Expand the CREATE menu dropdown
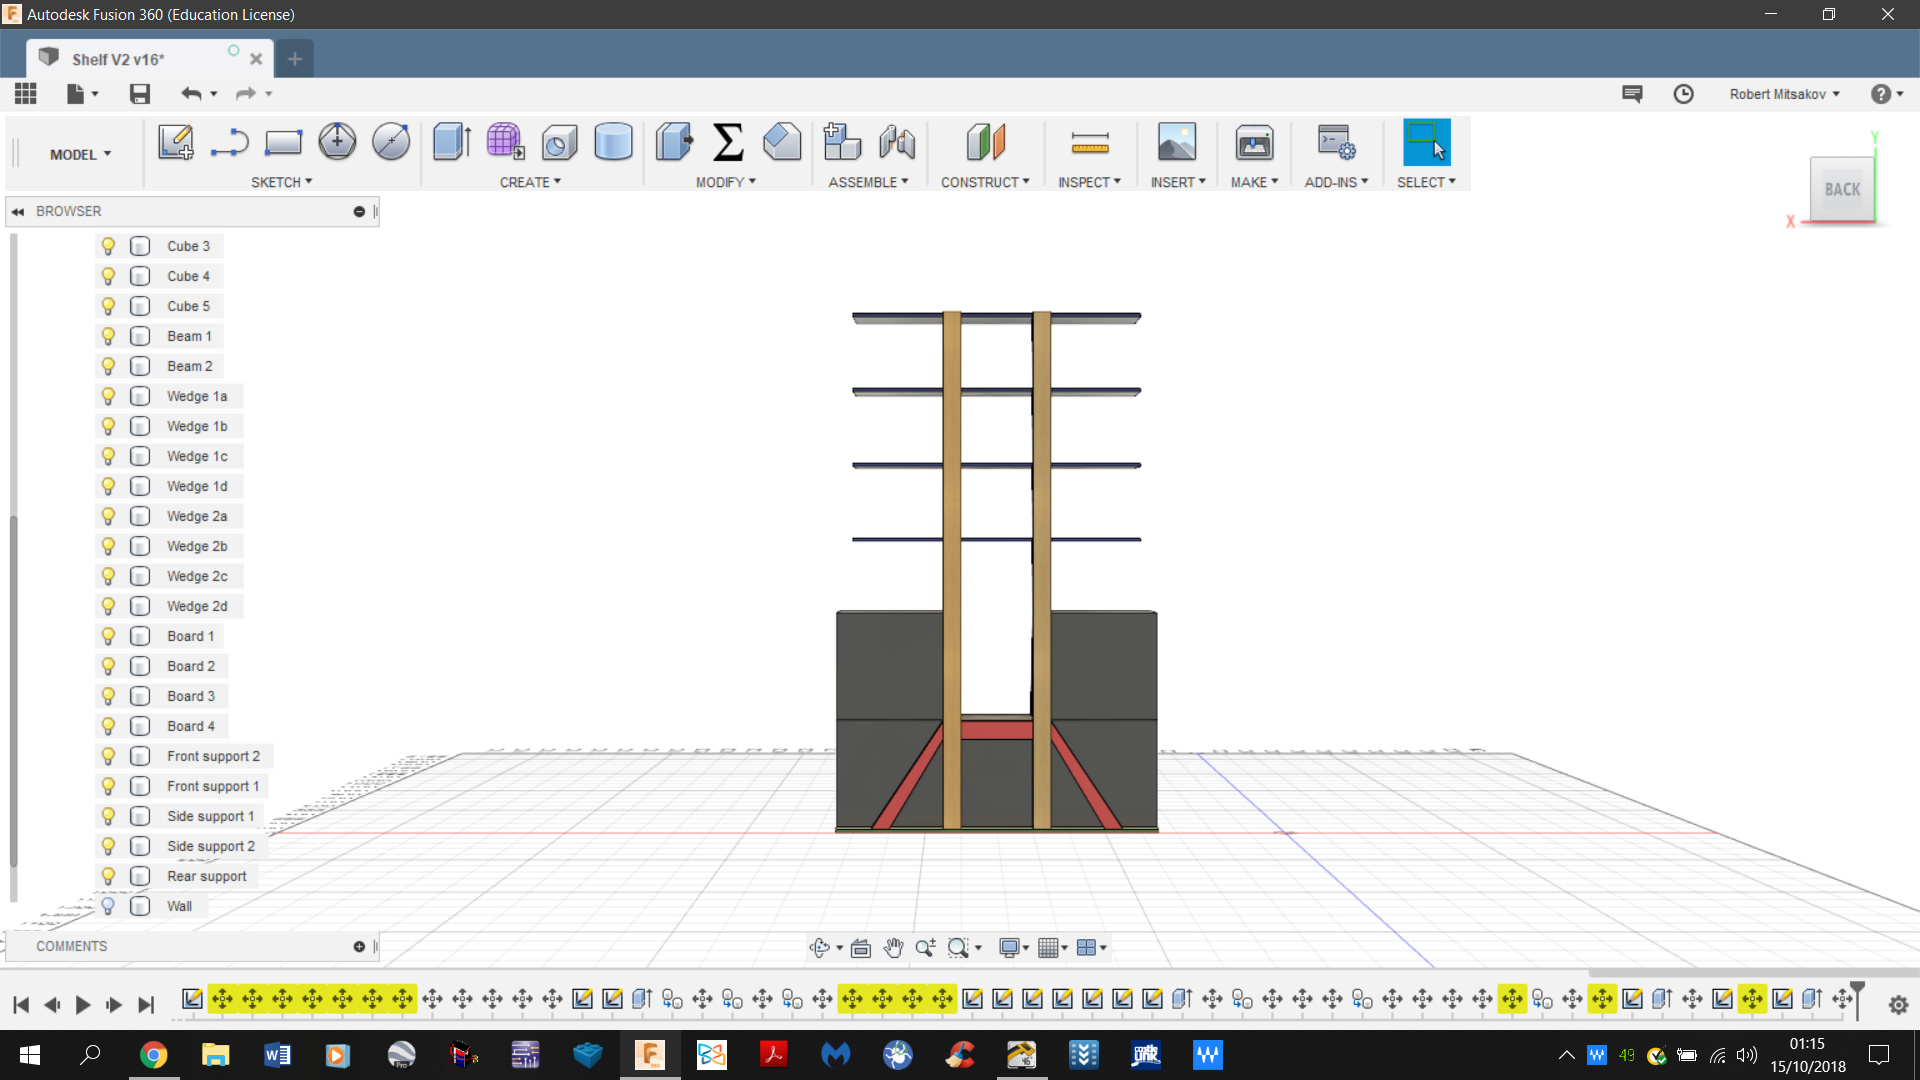The image size is (1920, 1080). (530, 182)
